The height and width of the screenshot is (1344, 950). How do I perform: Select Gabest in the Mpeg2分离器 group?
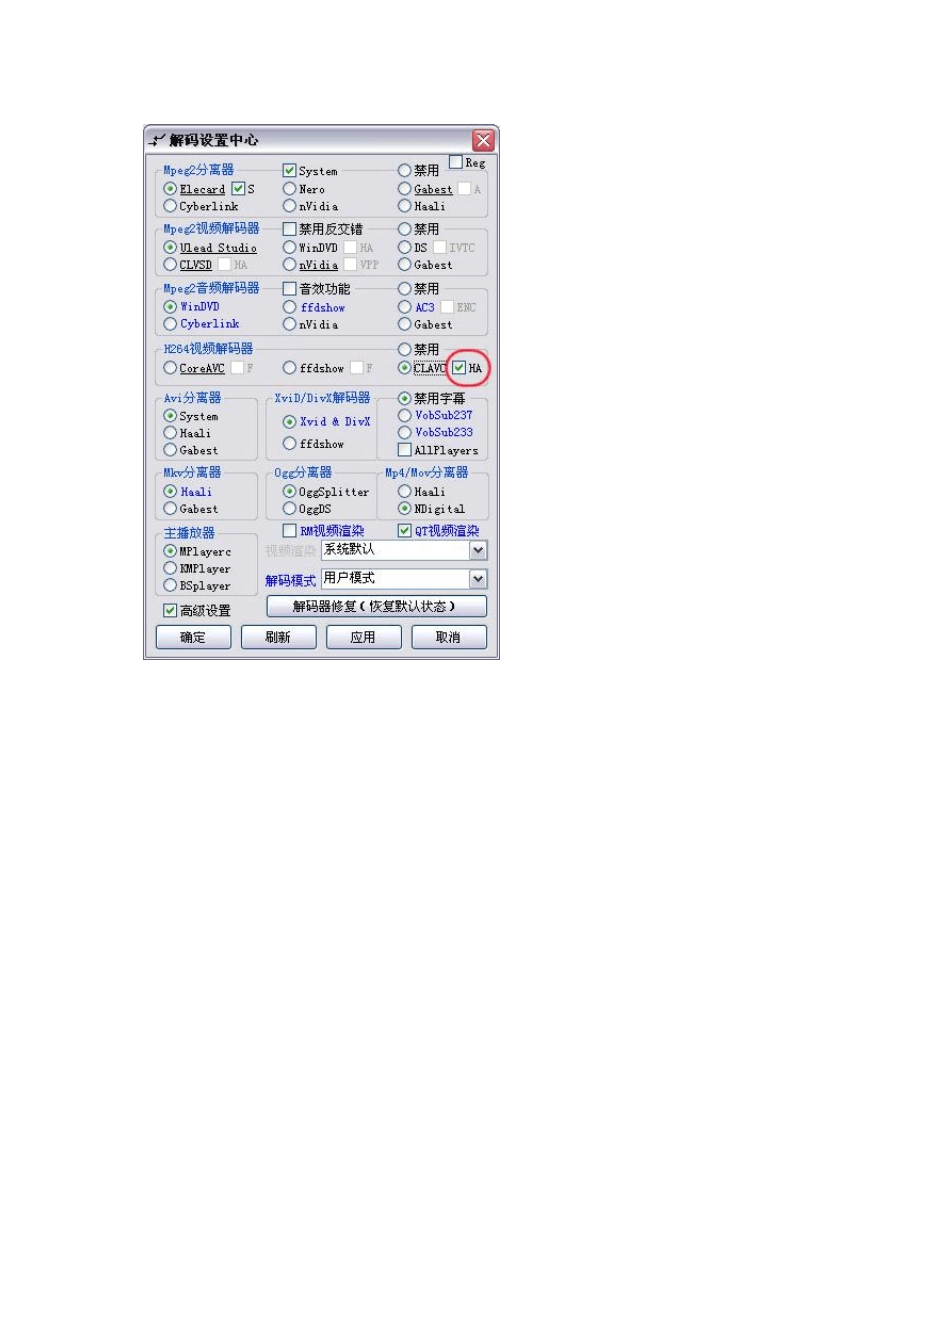[x=404, y=188]
